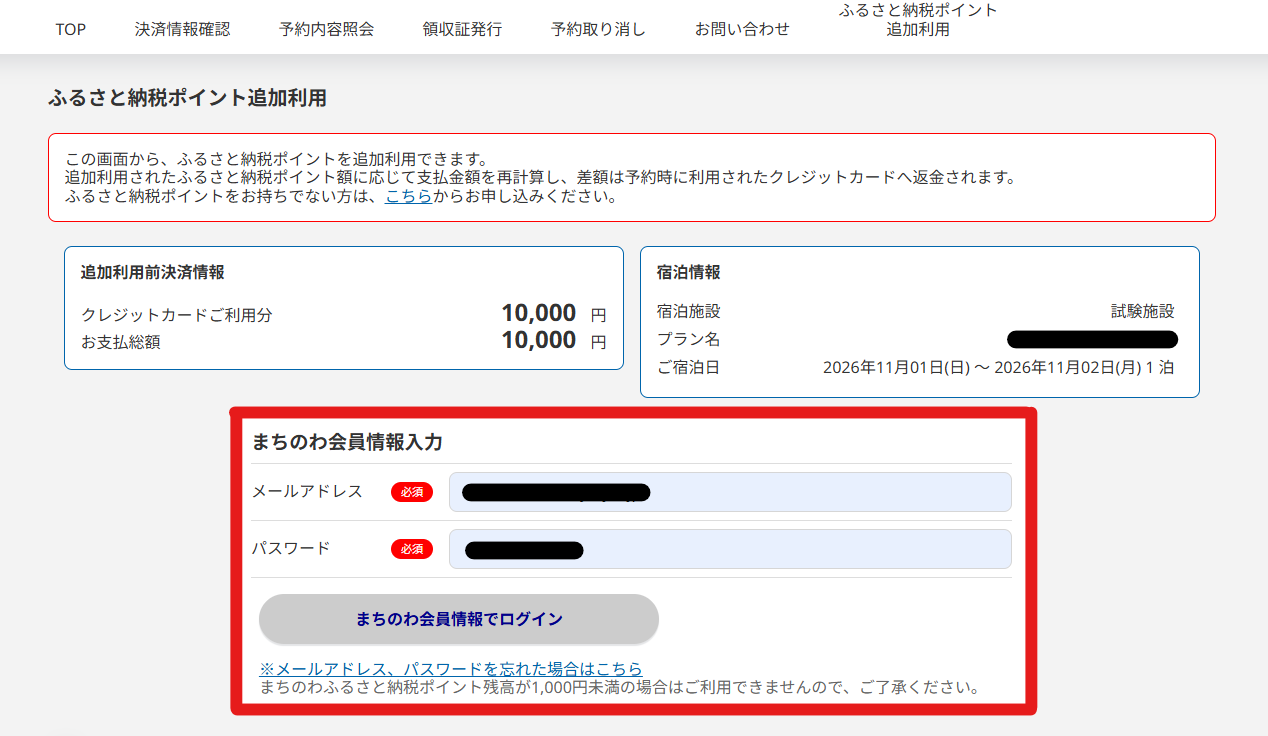Open the 予約内容照会 menu item
This screenshot has width=1268, height=736.
(x=326, y=29)
